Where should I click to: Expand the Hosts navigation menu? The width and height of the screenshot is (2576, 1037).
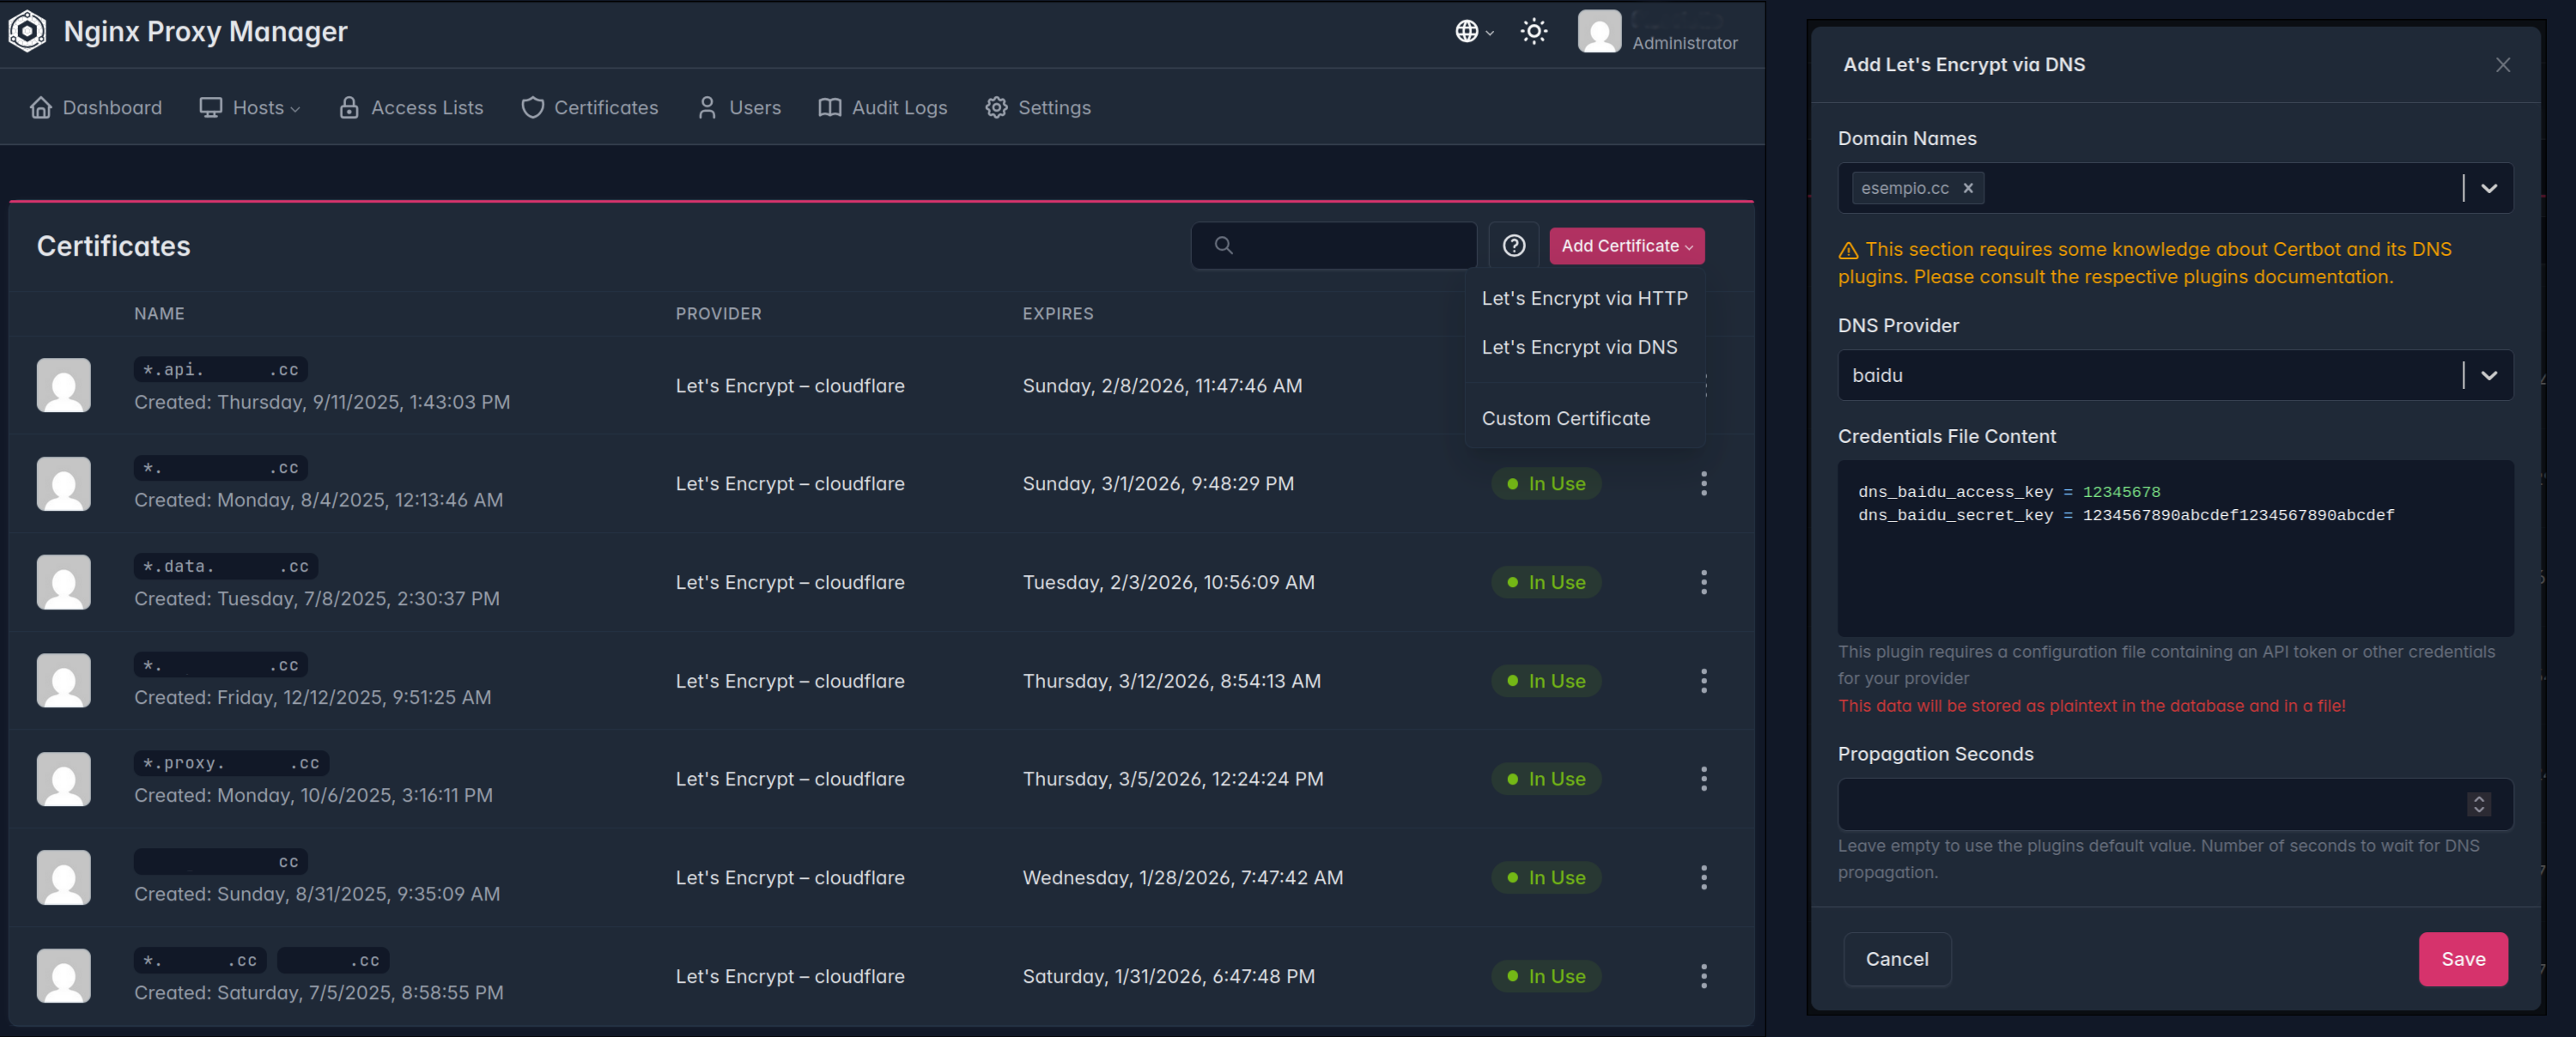coord(250,108)
